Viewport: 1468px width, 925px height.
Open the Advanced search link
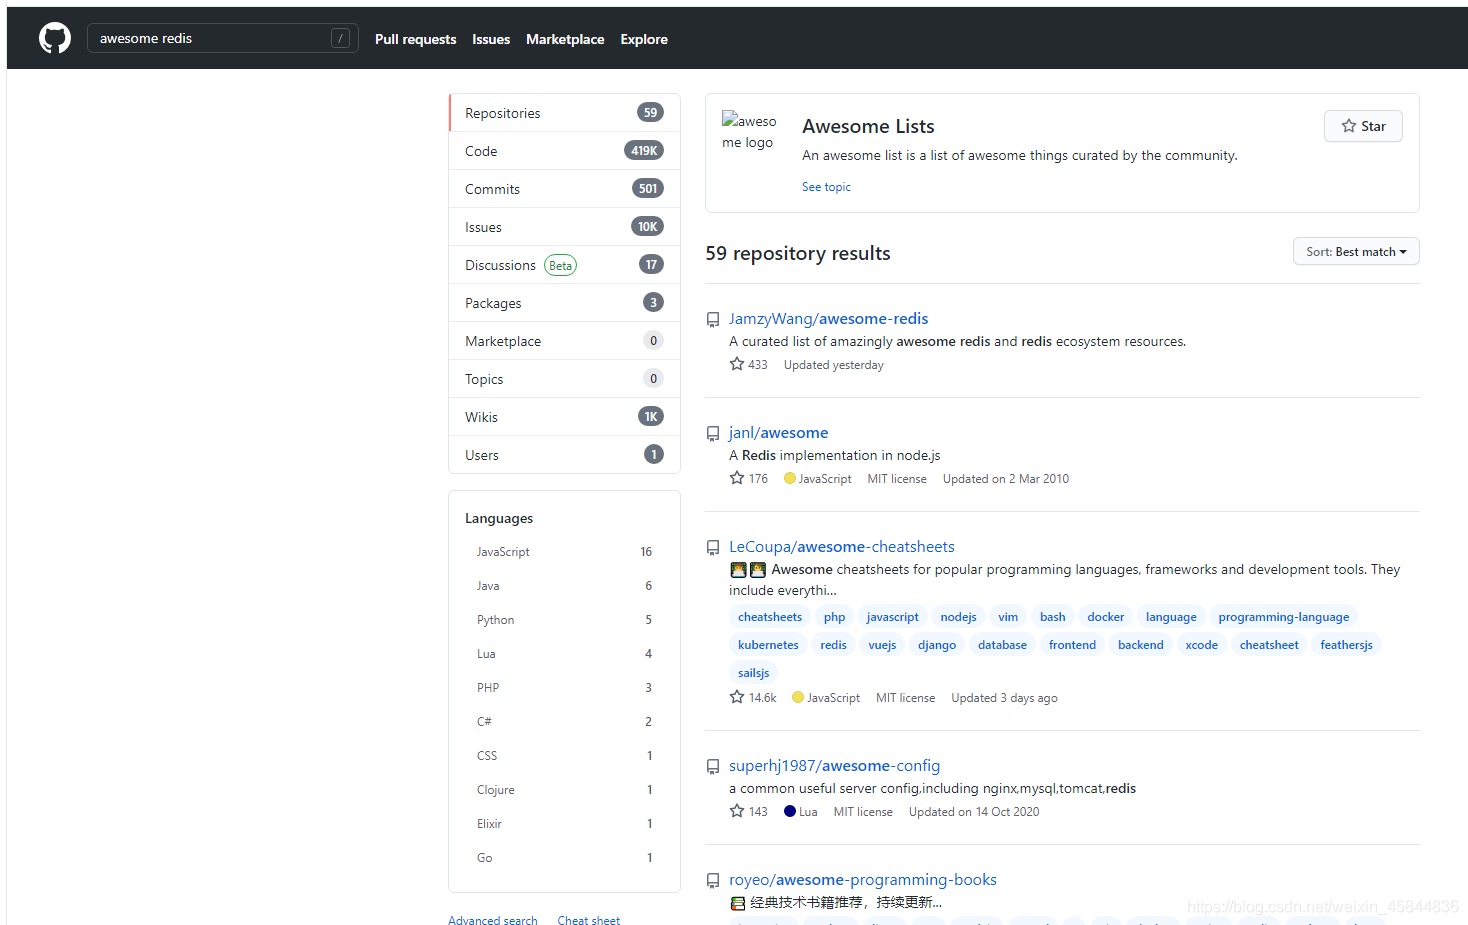492,920
